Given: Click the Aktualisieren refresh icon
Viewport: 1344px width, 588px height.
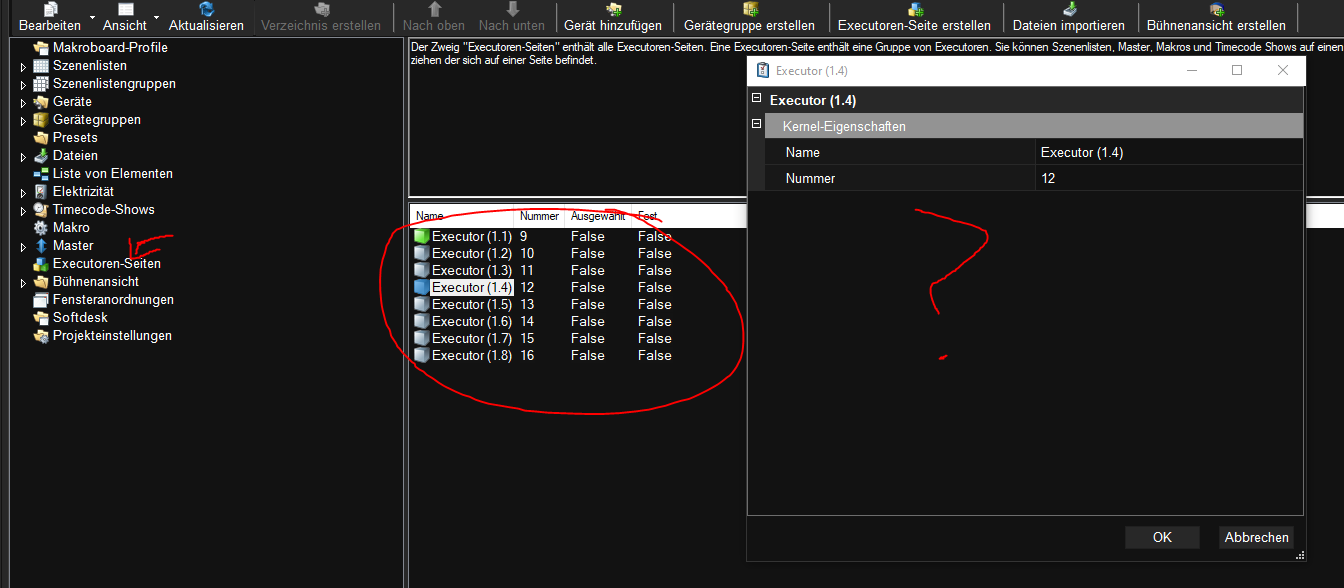Looking at the screenshot, I should coord(206,9).
